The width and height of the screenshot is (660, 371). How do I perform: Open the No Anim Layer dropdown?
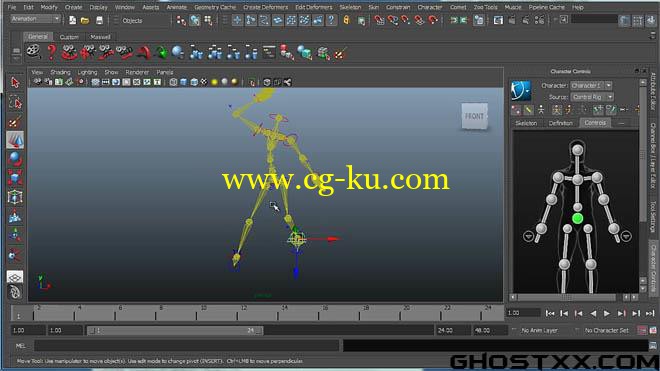539,331
